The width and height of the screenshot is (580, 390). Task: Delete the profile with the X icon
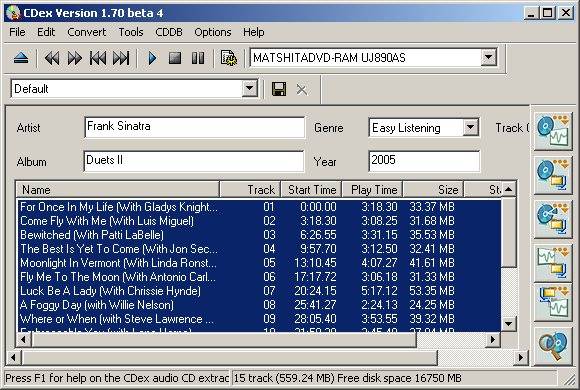pos(301,89)
